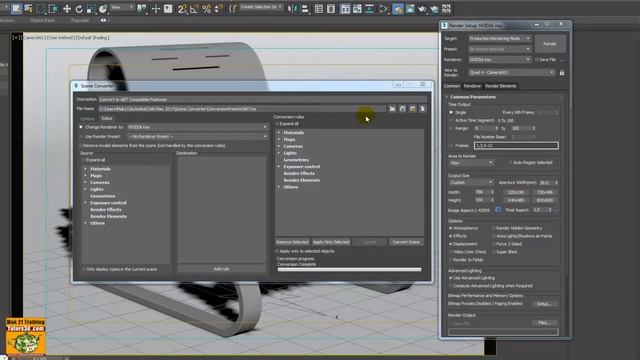Toggle Keyboard Shortcut Override icon
The image size is (640, 360).
pos(168,9)
